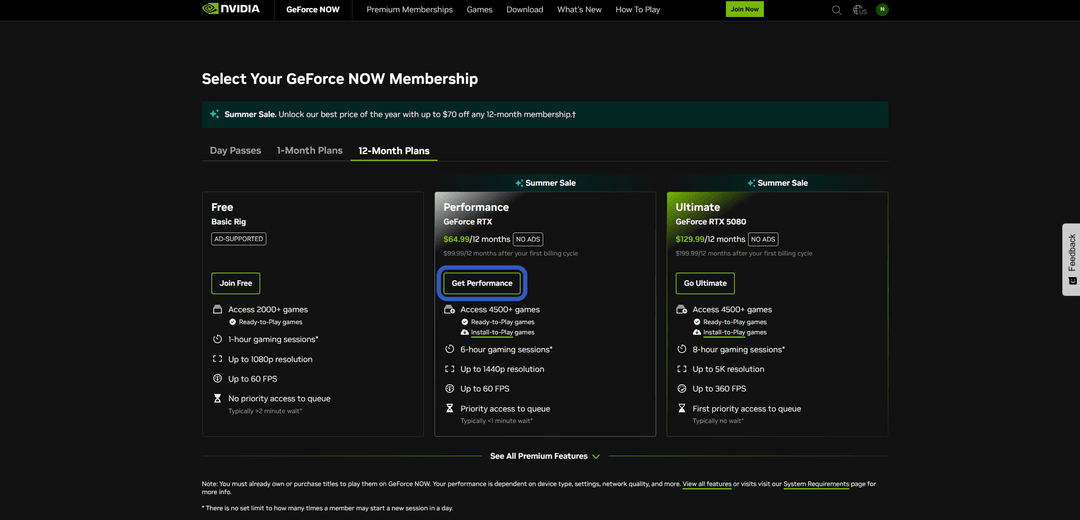Screen dimensions: 1080x520
Task: Switch to 1-Month Plans tab
Action: point(310,150)
